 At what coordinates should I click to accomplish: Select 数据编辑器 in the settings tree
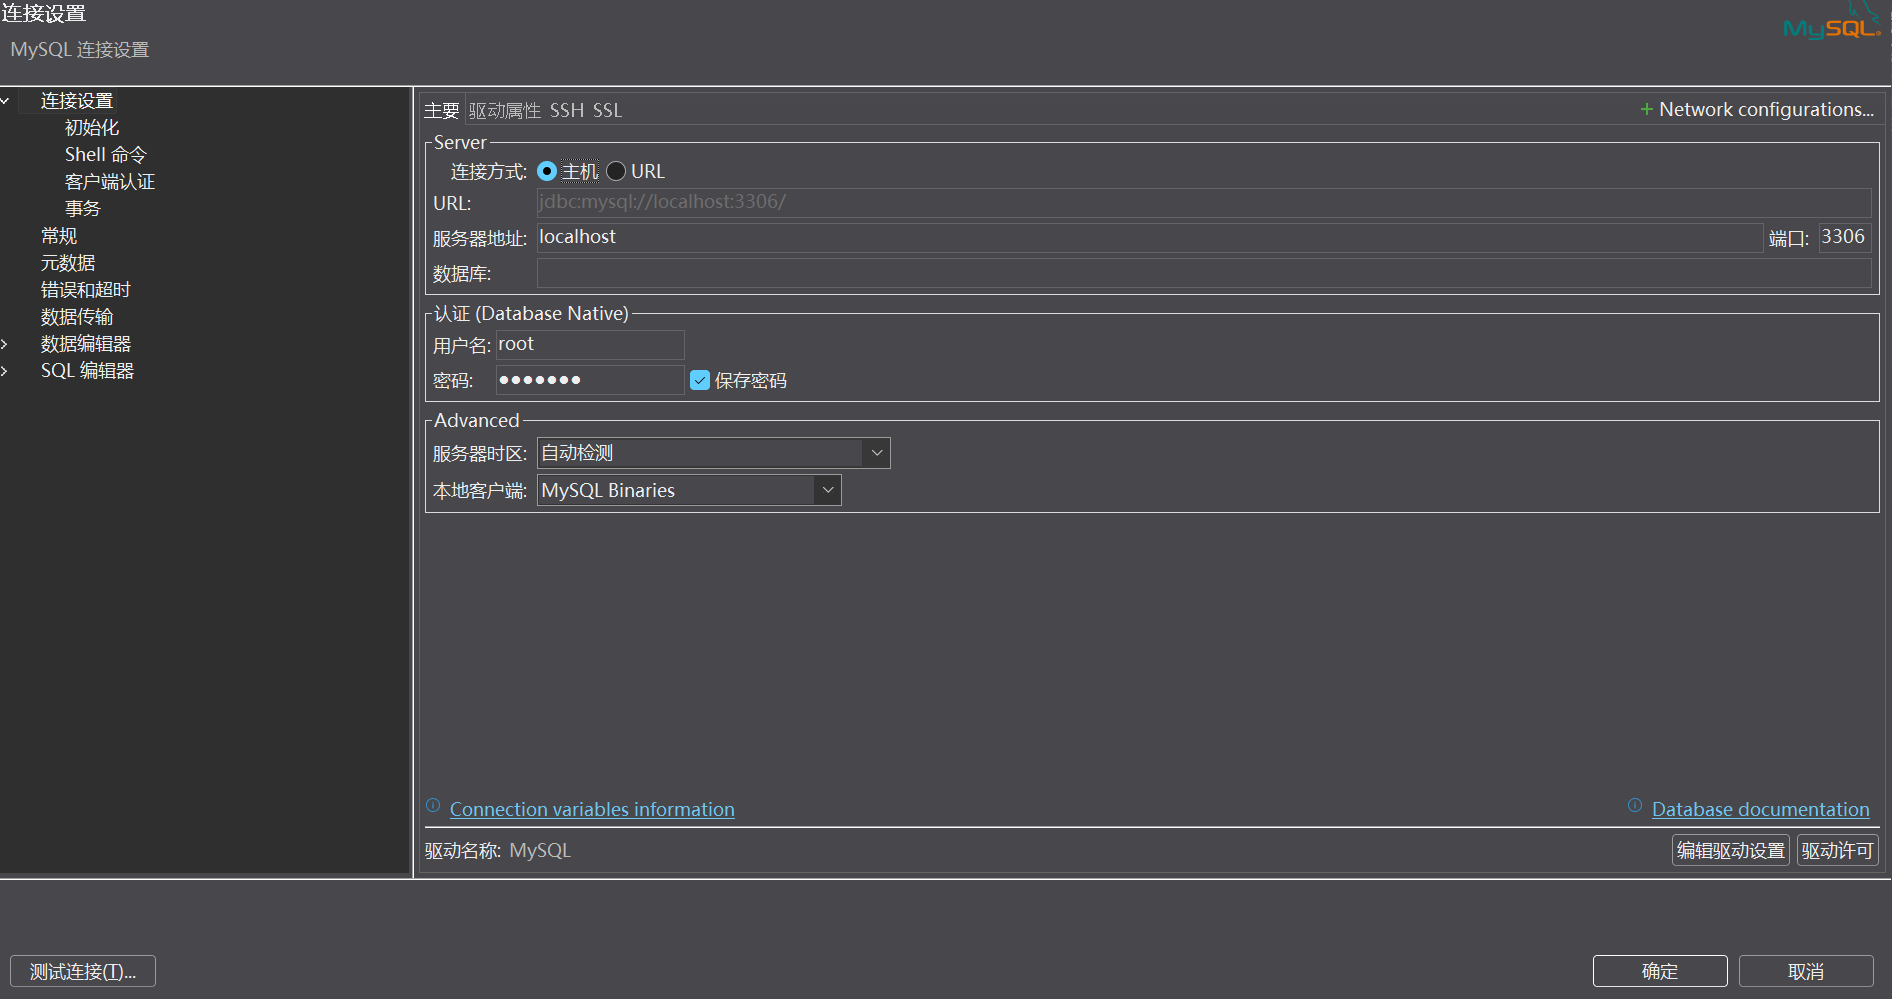pos(86,344)
